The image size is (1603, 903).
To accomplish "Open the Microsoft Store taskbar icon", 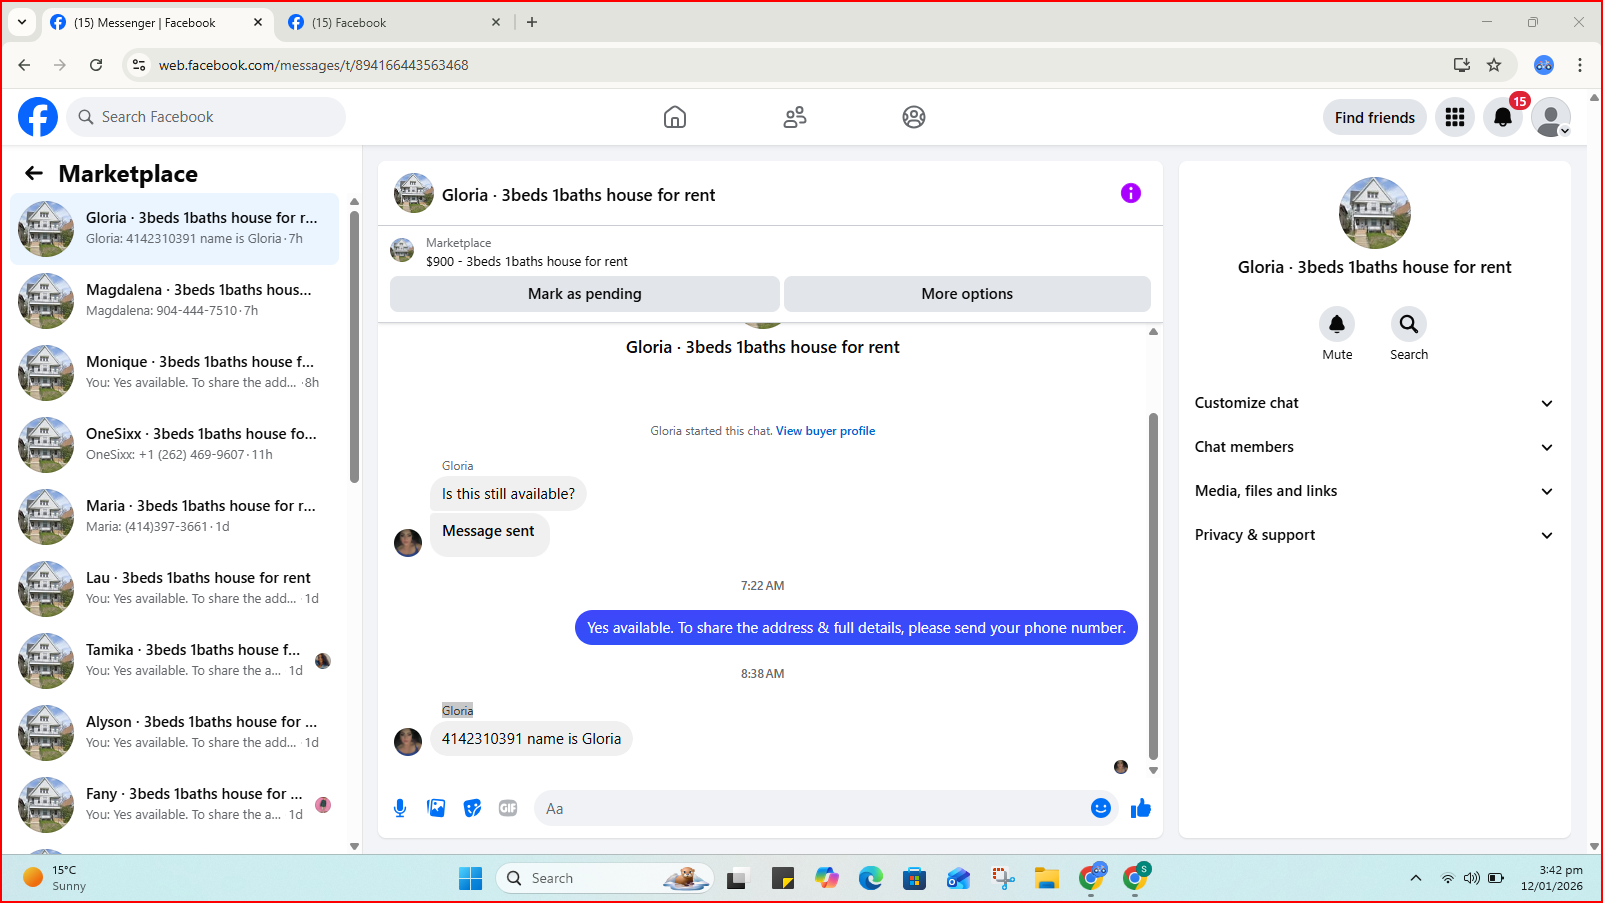I will 914,878.
